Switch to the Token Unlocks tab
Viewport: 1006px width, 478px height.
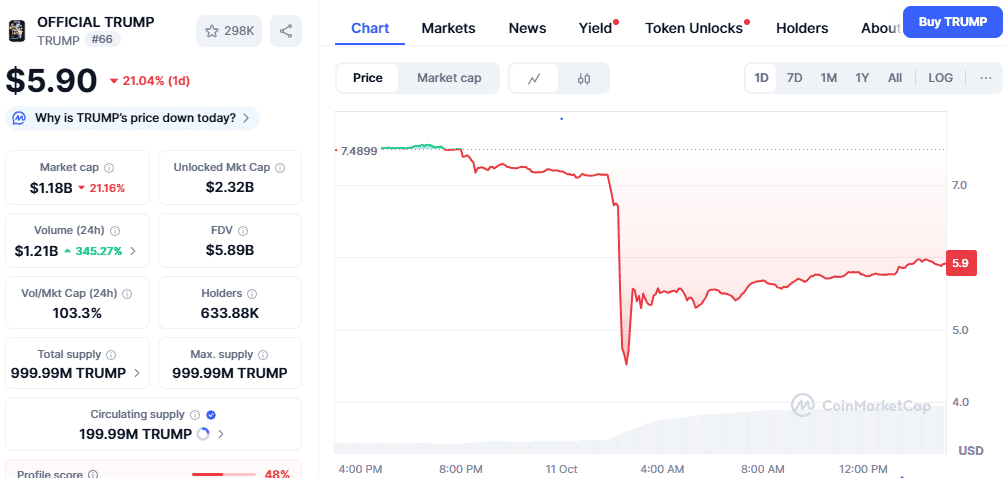pos(693,28)
